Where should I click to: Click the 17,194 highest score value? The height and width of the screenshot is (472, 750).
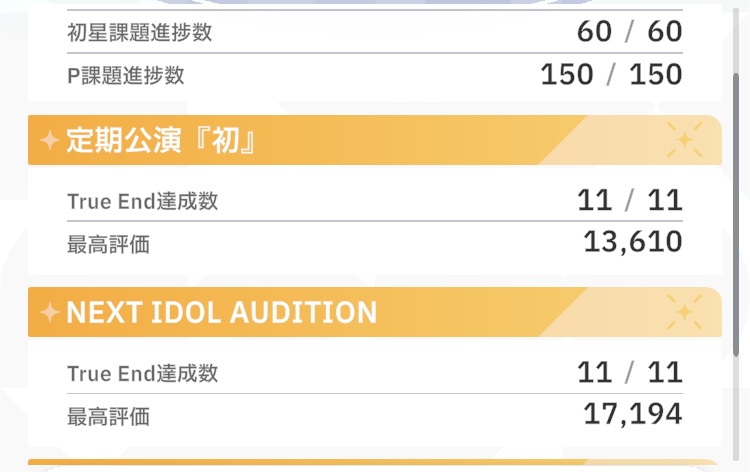click(x=632, y=414)
